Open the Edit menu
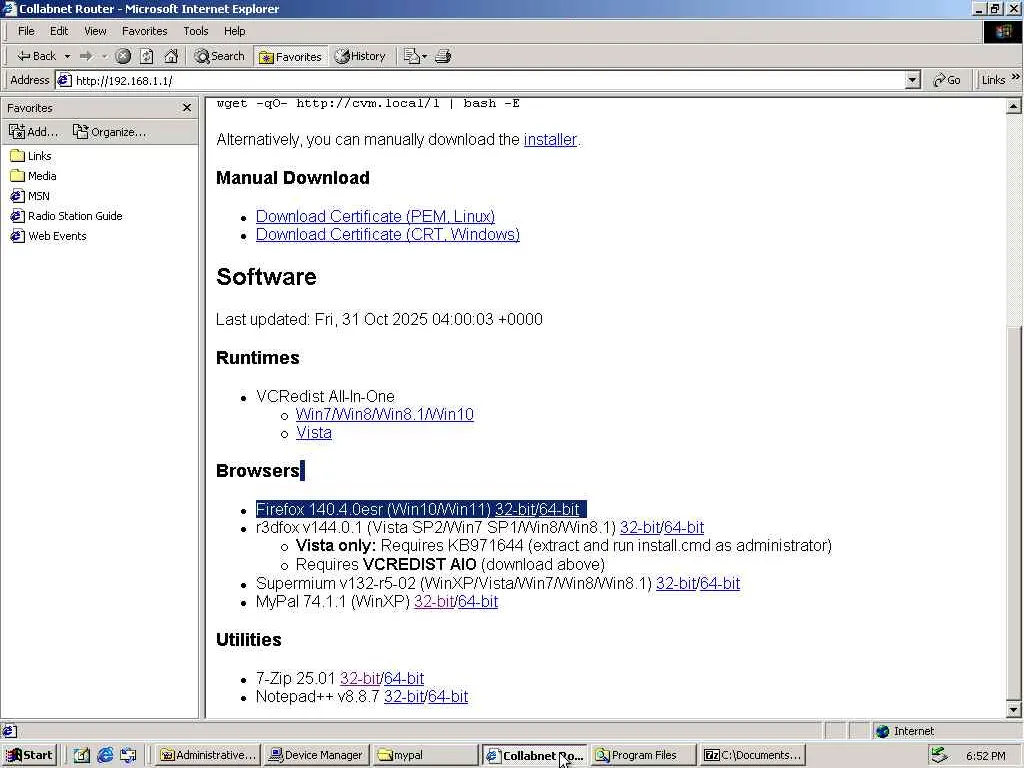The width and height of the screenshot is (1024, 768). pos(59,31)
